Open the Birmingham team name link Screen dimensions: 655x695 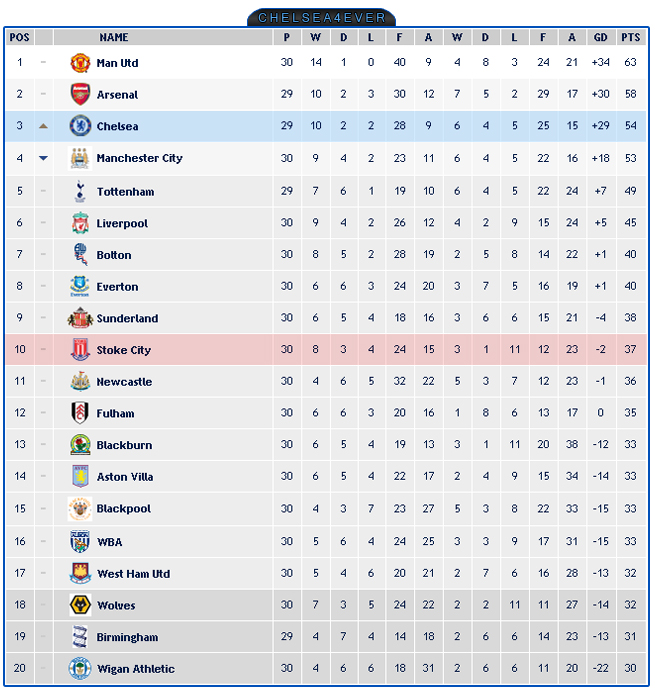(x=128, y=637)
